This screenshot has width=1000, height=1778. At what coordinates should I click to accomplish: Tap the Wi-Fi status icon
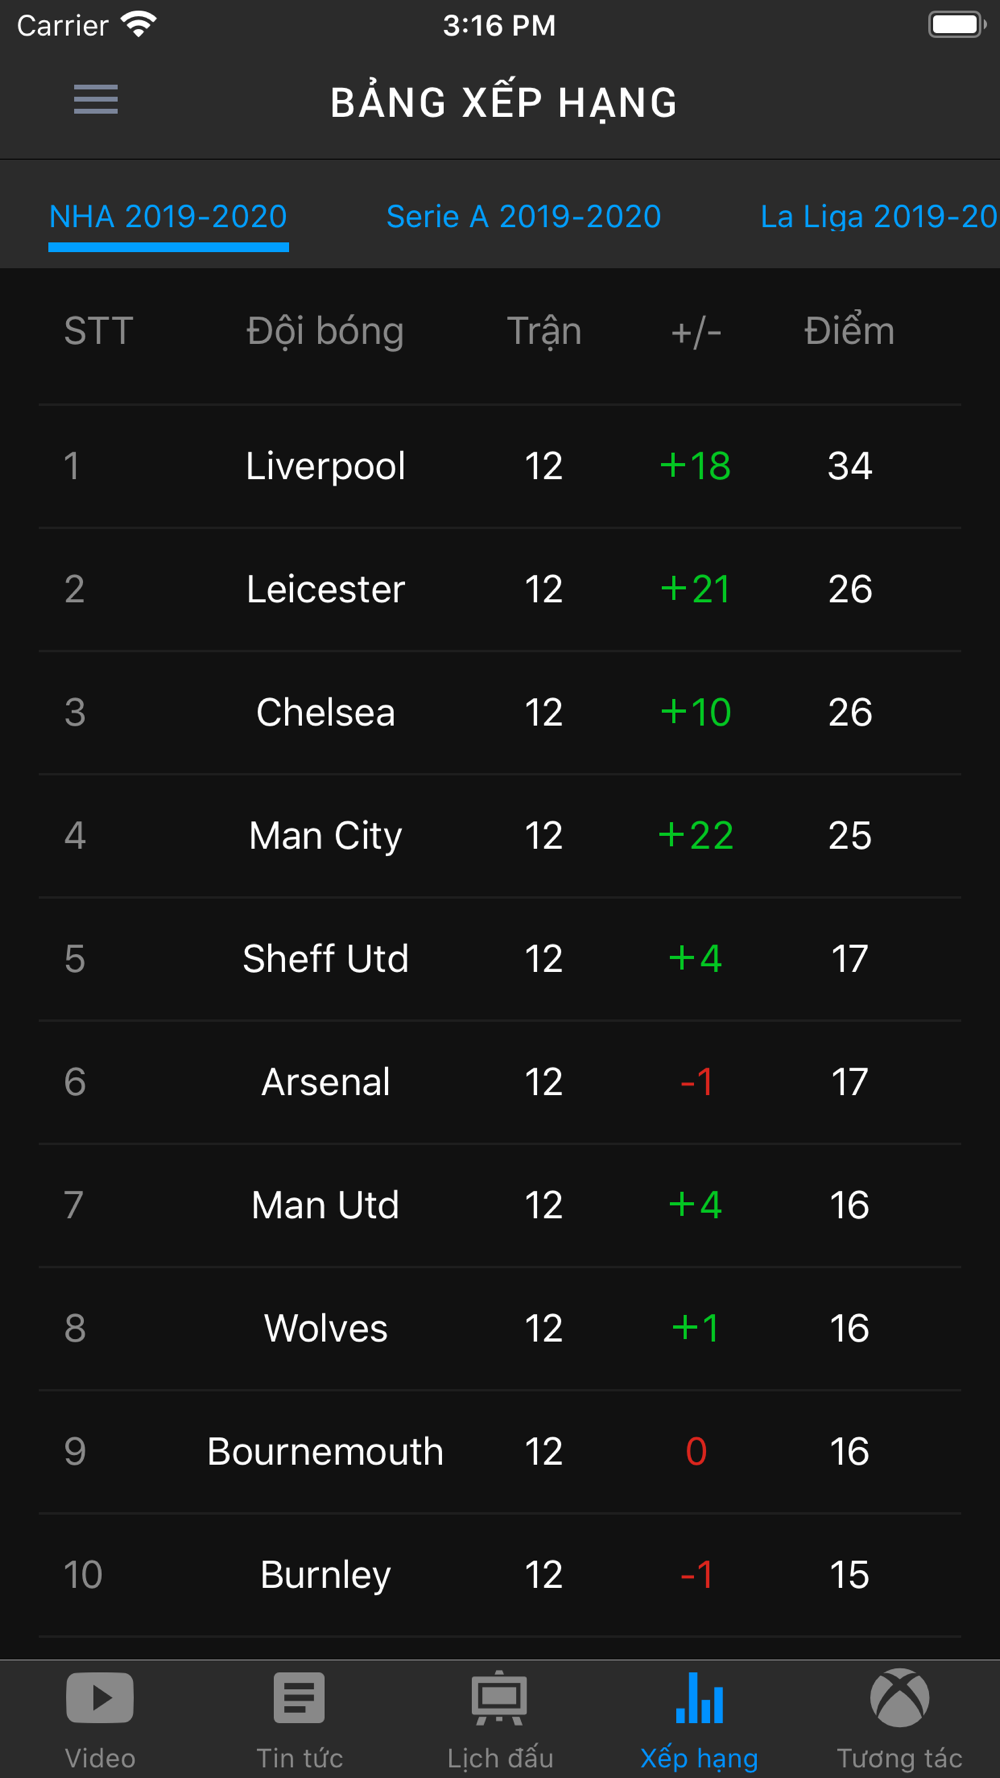[139, 24]
